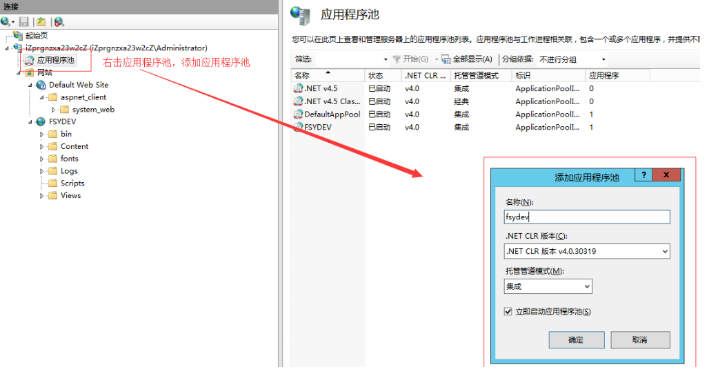
Task: Click the Default Web Site globe icon
Action: [41, 84]
